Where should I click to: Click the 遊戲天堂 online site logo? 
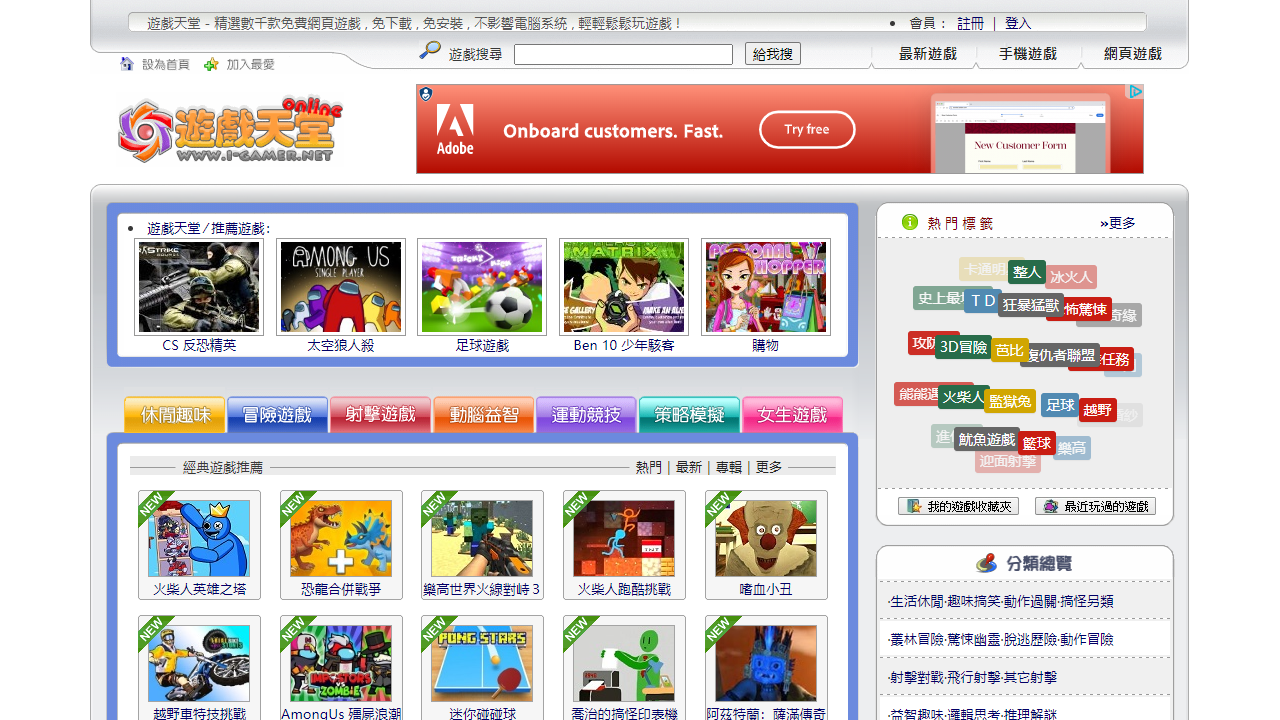click(x=230, y=130)
